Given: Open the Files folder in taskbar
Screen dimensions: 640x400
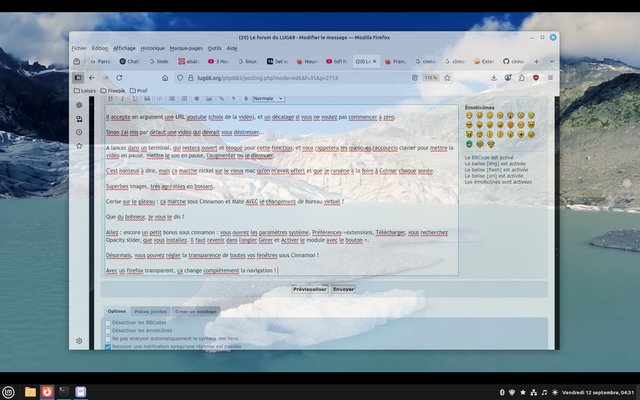Looking at the screenshot, I should 30,391.
